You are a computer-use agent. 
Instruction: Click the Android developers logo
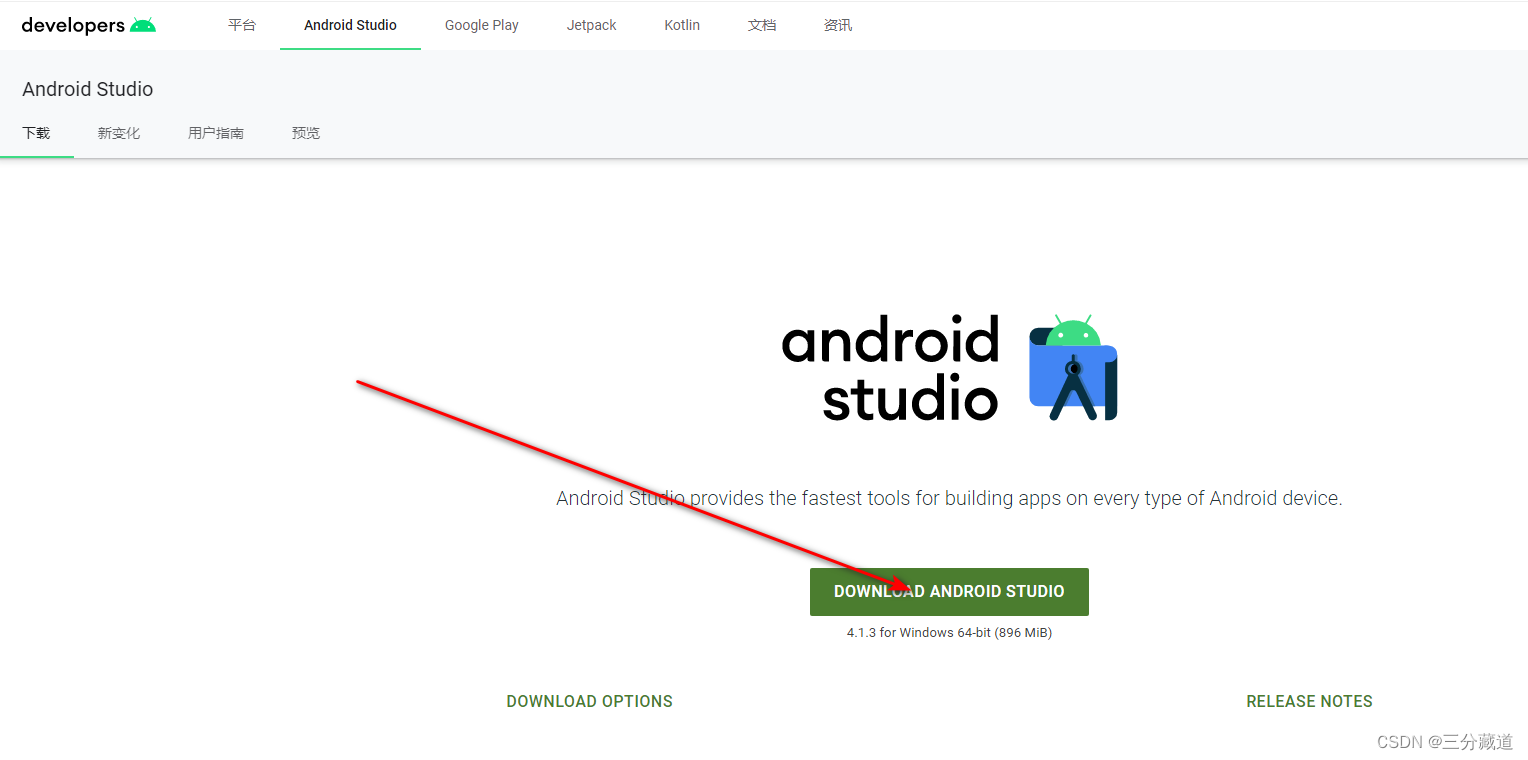pos(89,25)
